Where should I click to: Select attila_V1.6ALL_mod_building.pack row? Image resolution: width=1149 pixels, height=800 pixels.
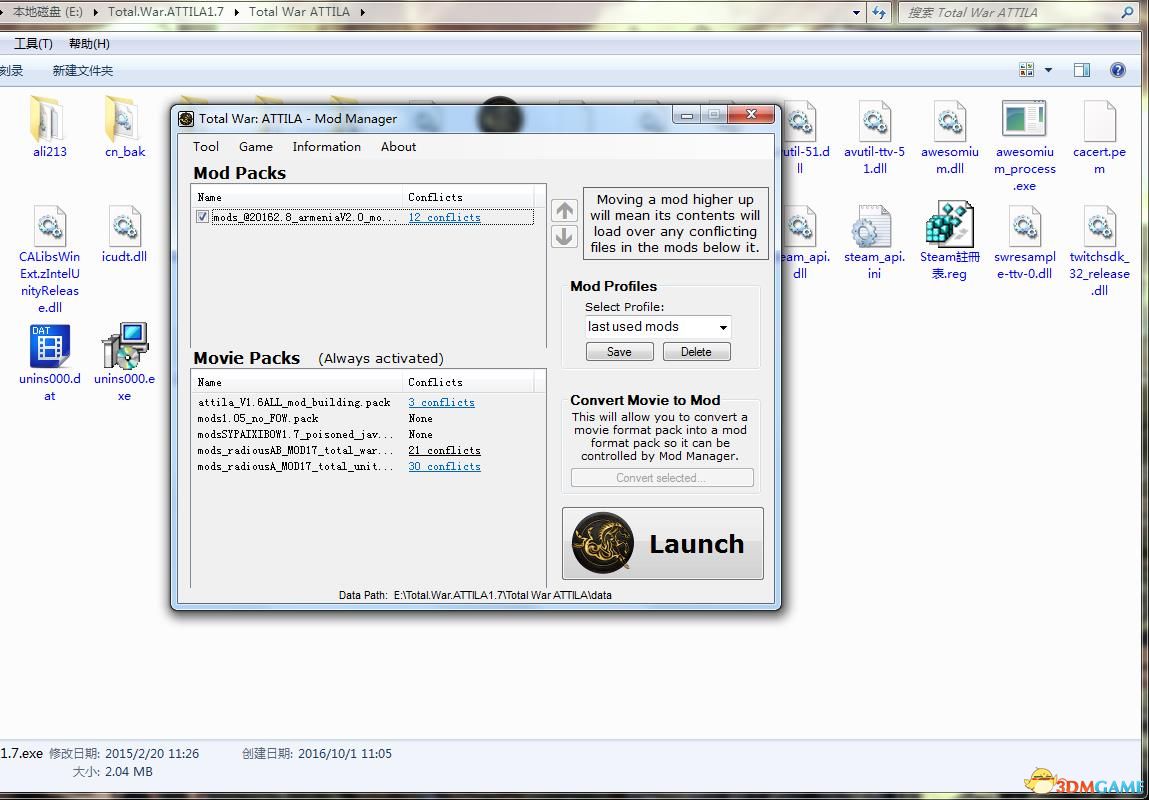(x=366, y=402)
